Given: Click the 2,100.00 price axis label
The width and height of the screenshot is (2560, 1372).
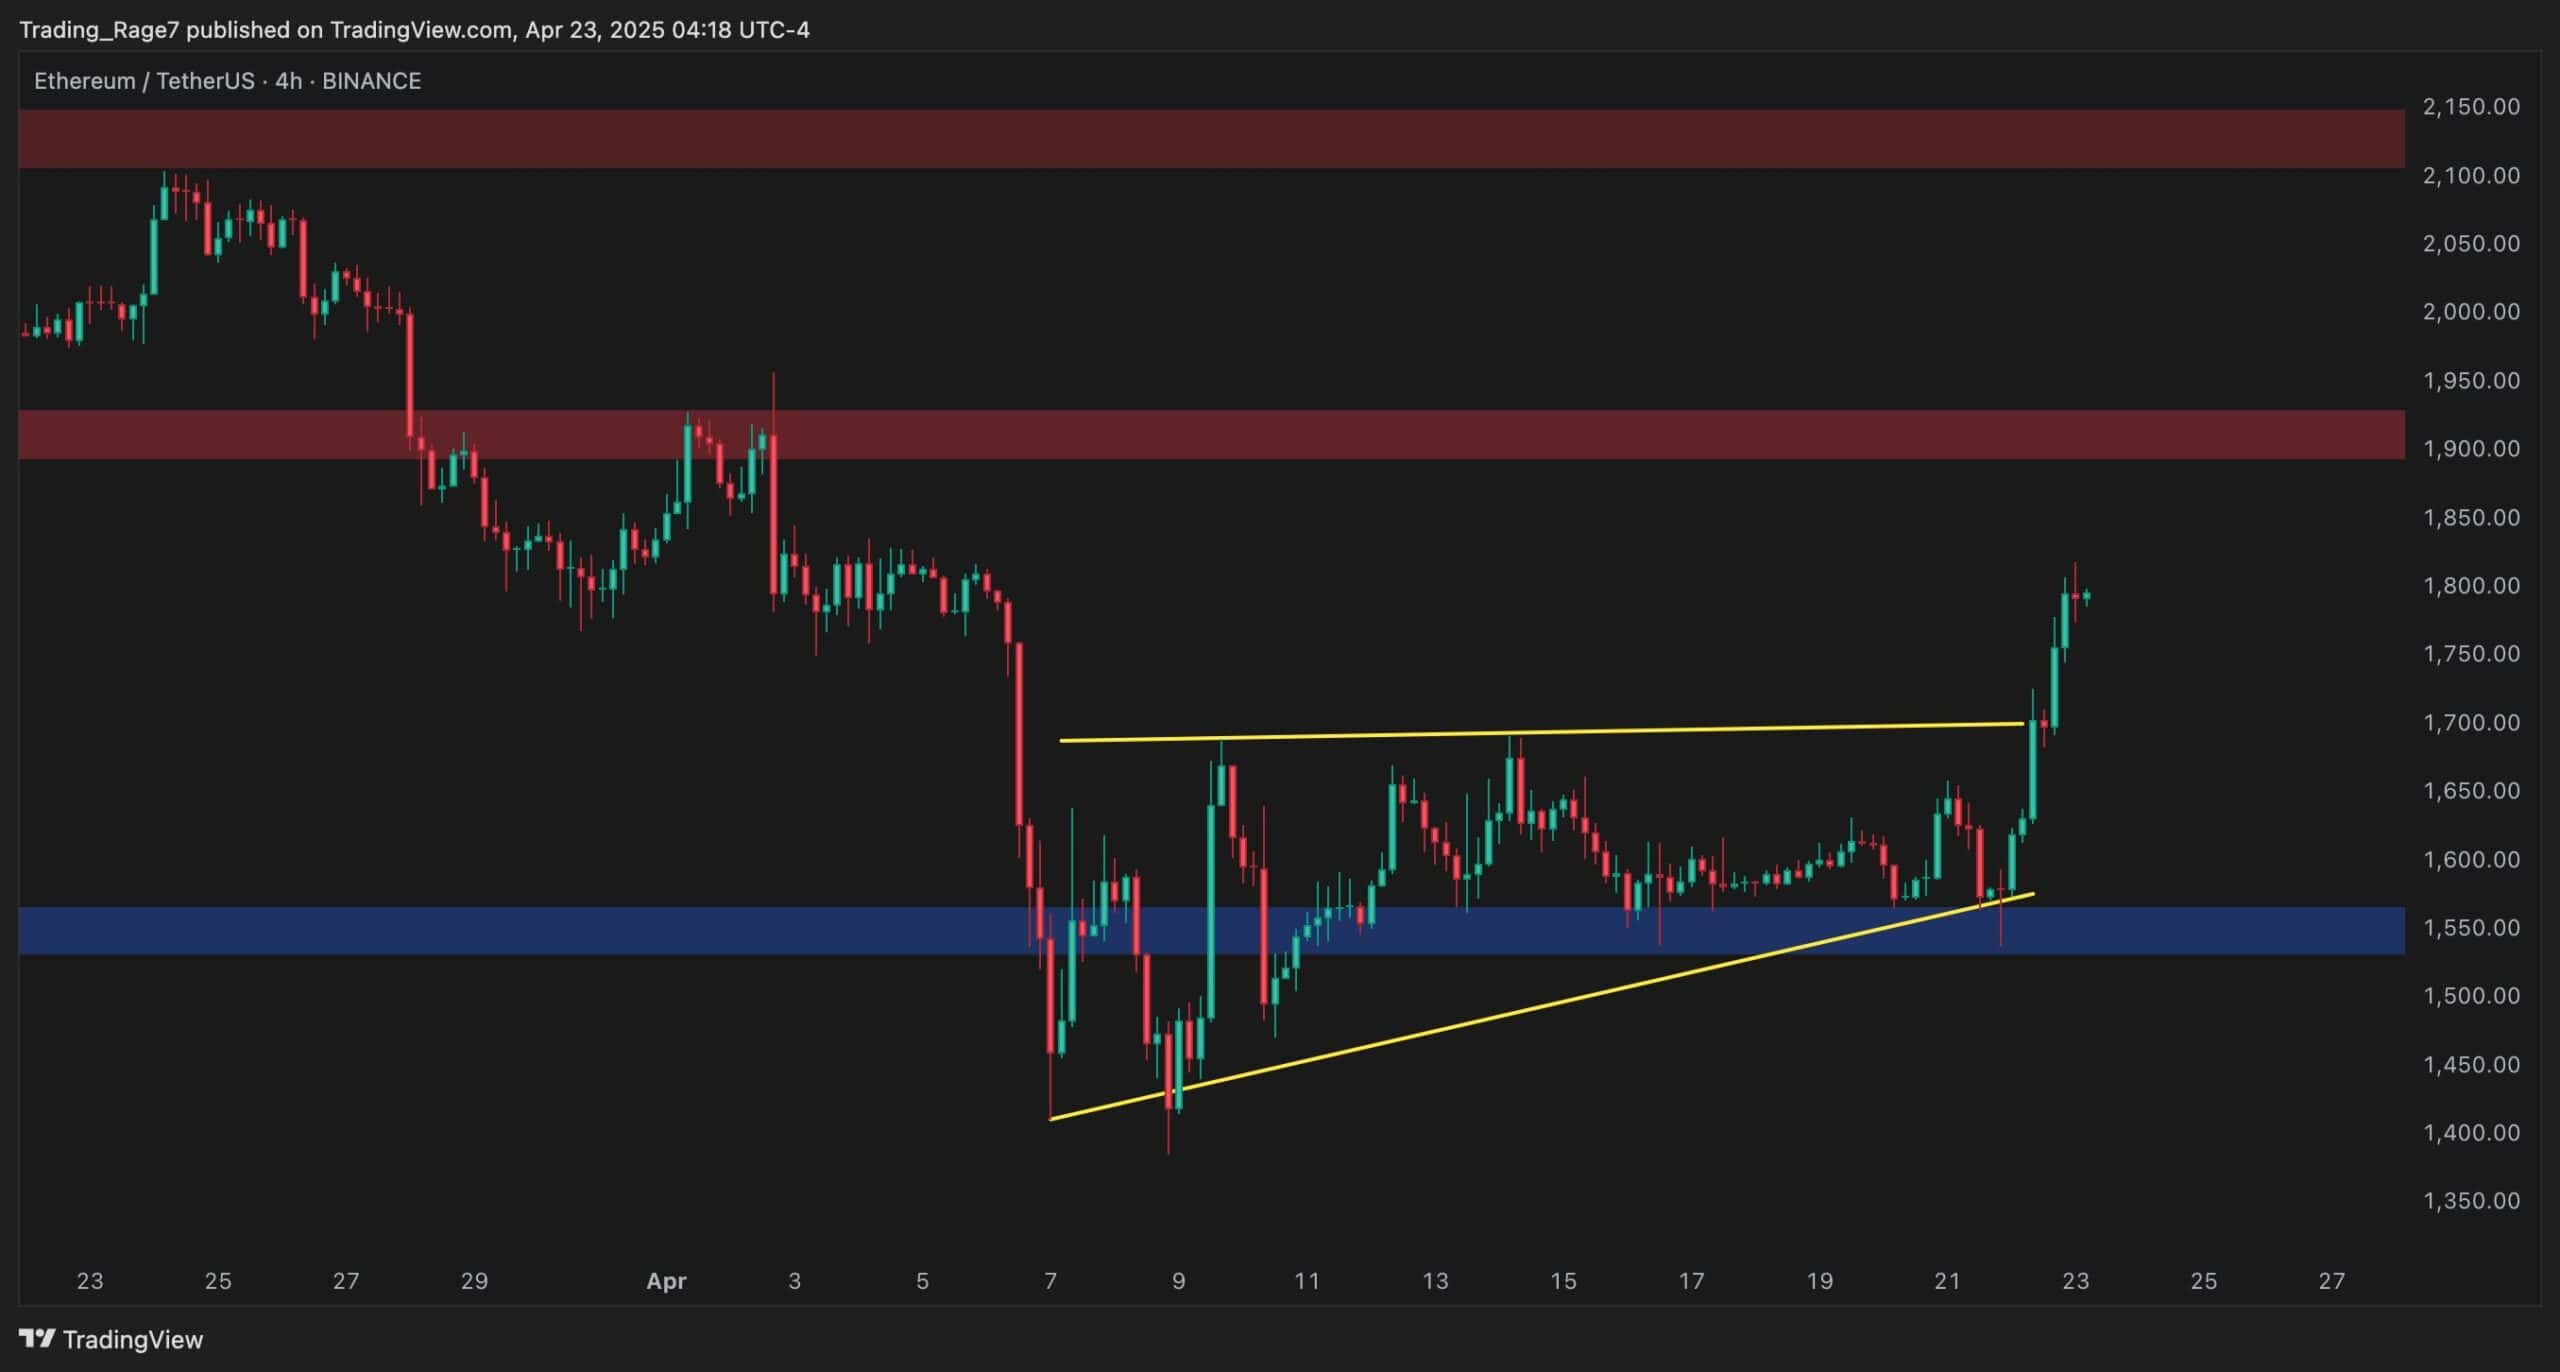Looking at the screenshot, I should 2471,175.
